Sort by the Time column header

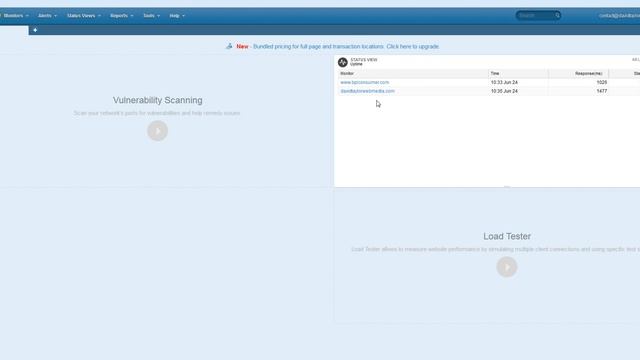point(518,73)
